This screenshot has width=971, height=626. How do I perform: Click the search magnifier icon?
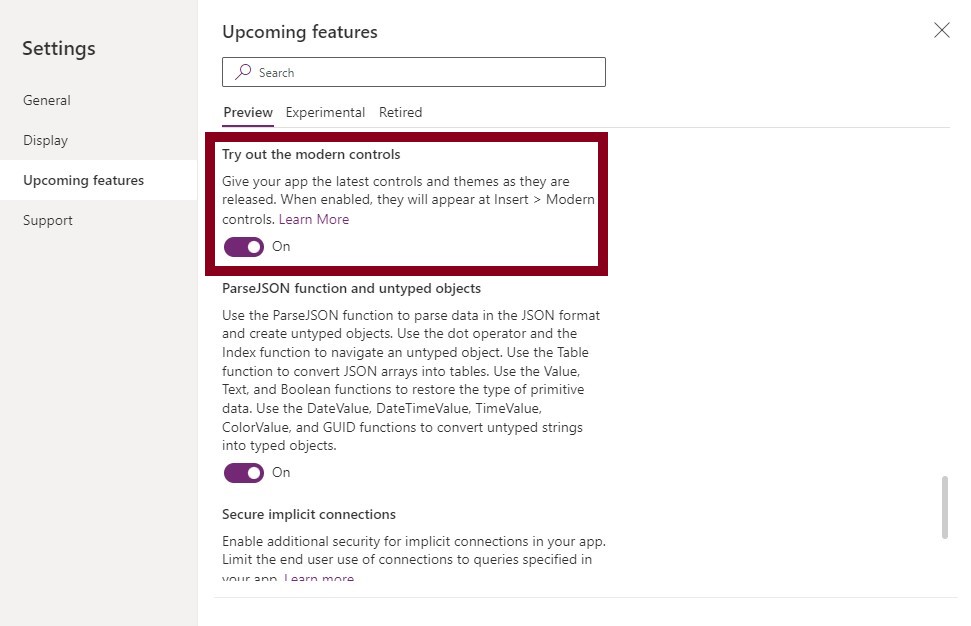(x=242, y=72)
